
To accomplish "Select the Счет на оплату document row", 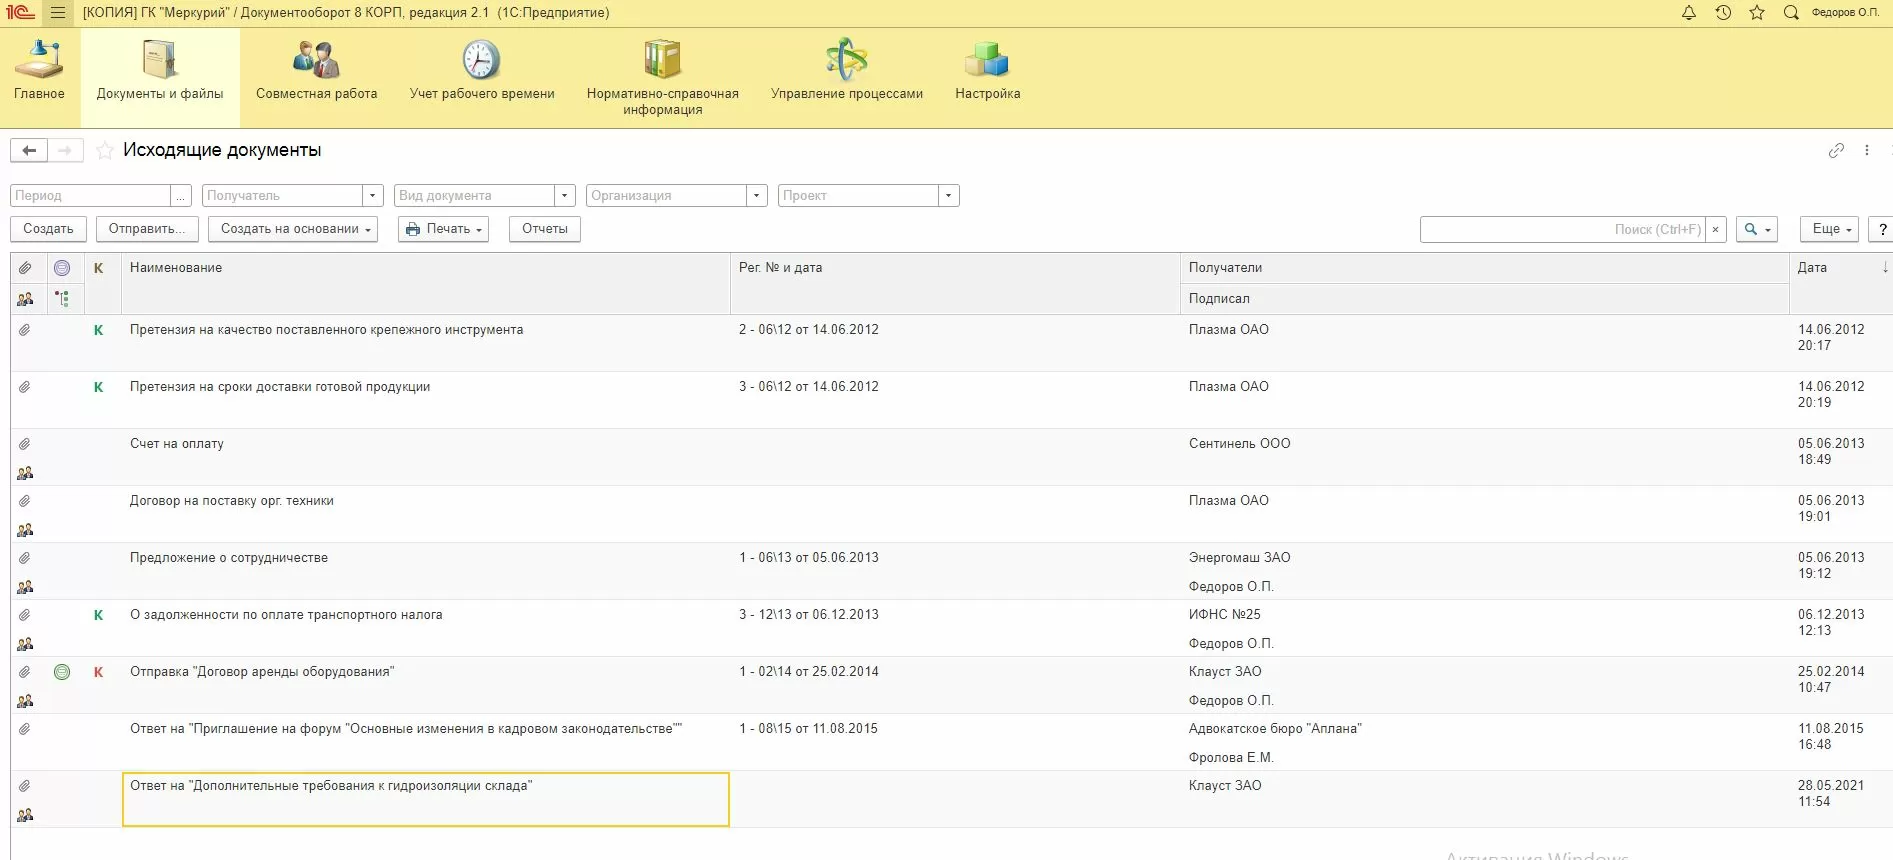I will click(x=177, y=444).
